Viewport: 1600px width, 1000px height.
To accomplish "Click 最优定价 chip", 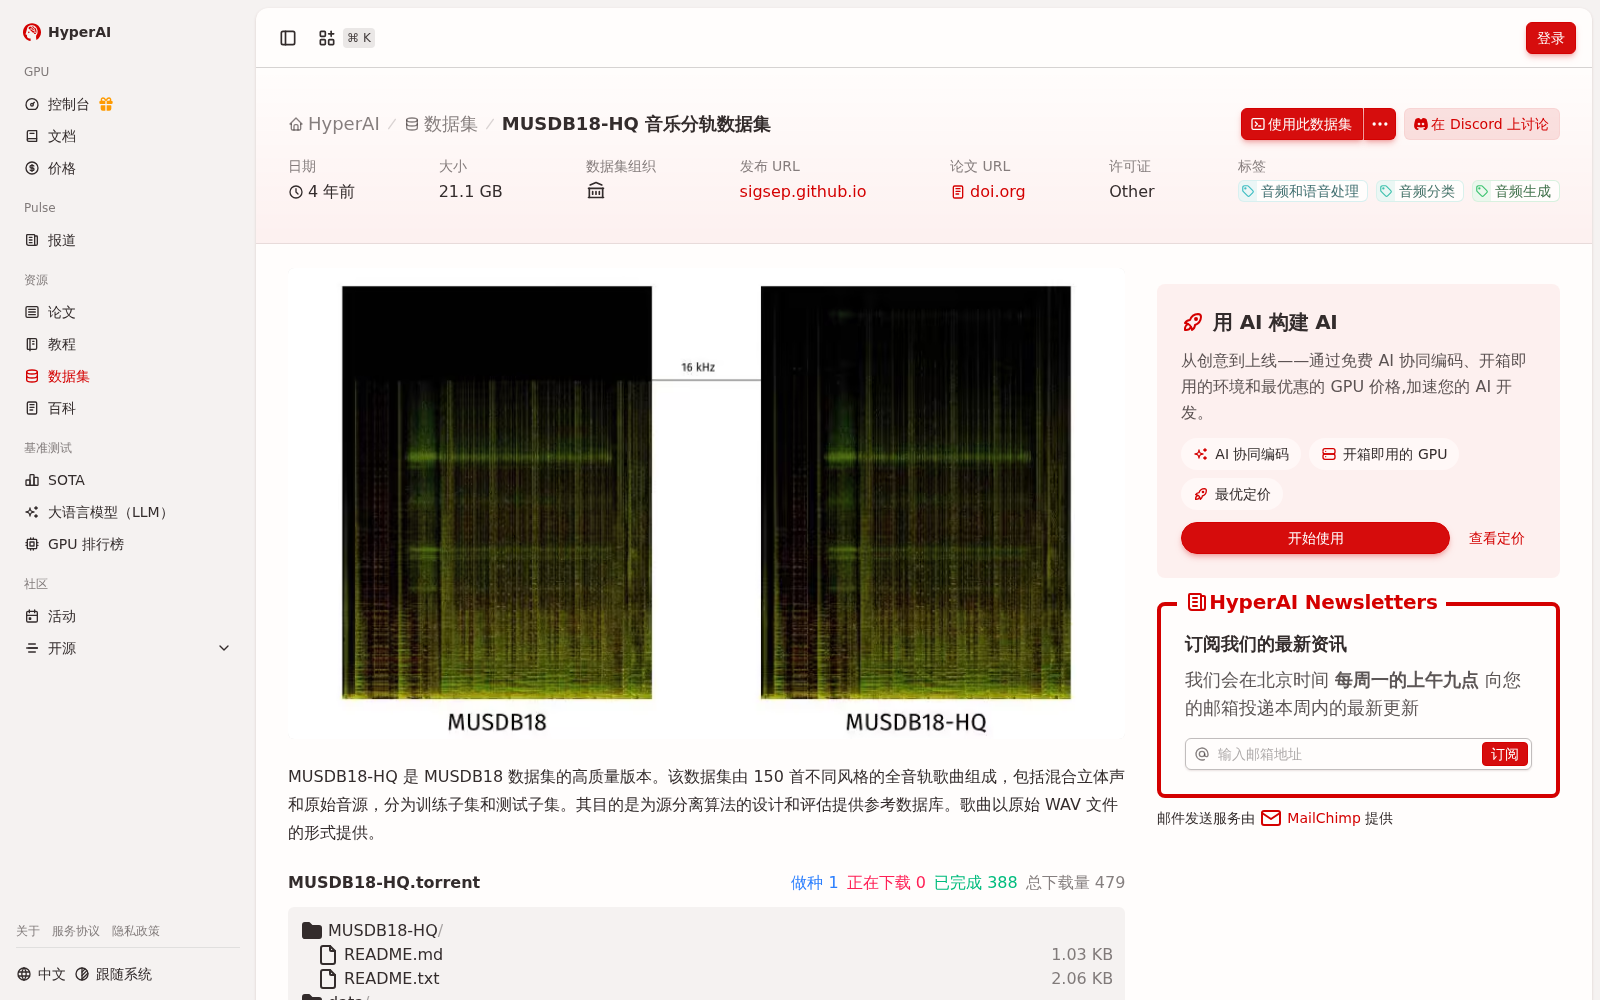I will (1232, 494).
